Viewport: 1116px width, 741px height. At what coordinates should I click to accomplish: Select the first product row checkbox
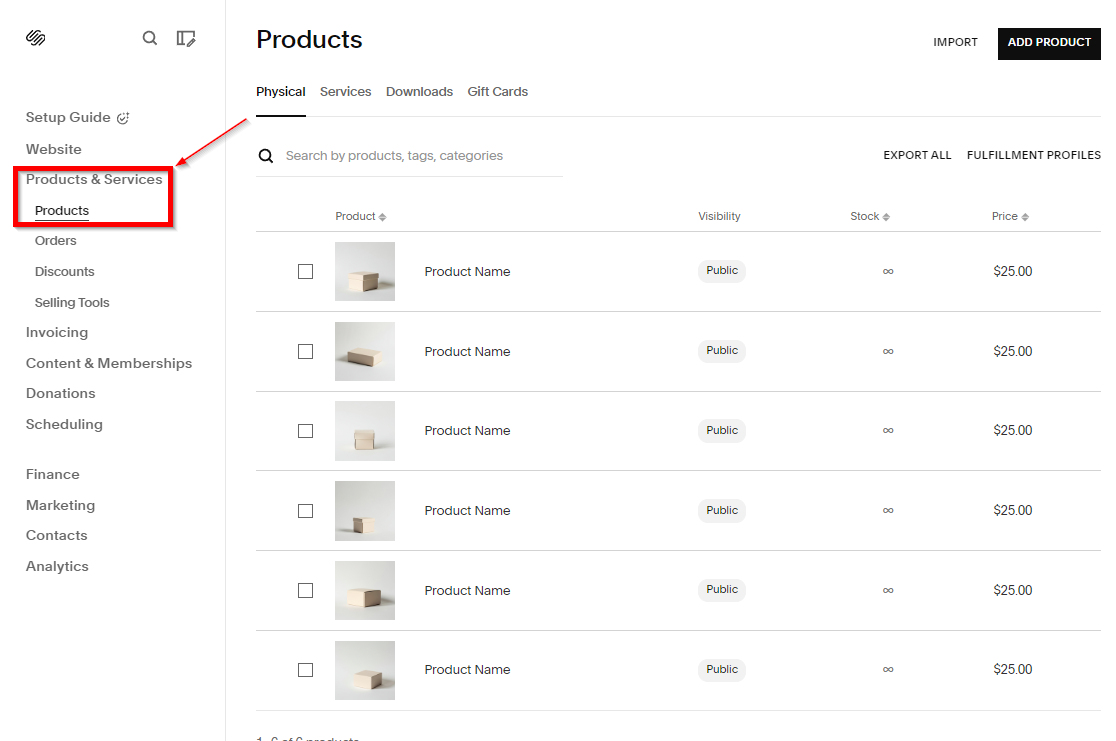305,271
